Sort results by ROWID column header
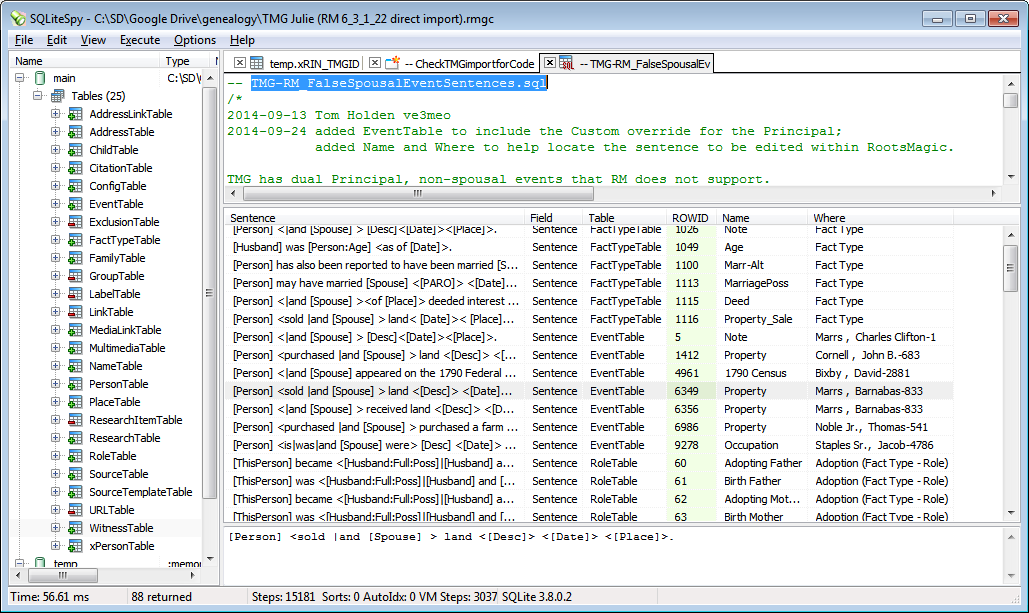This screenshot has height=613, width=1029. click(690, 218)
